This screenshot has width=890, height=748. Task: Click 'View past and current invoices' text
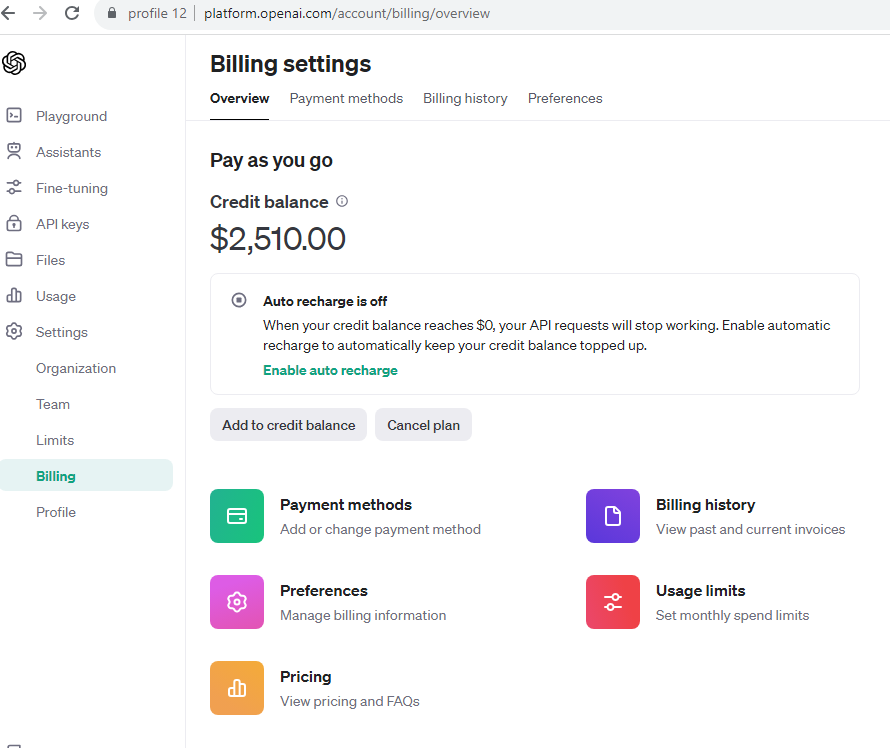point(750,529)
